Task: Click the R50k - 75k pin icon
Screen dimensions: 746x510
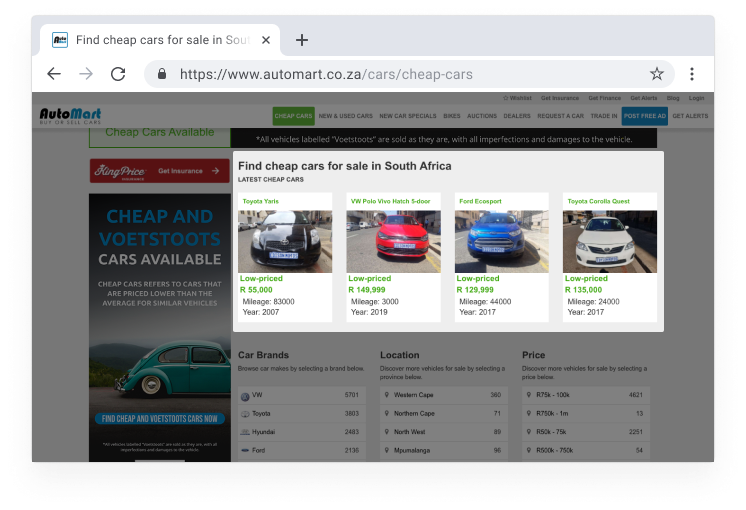Action: tap(529, 432)
